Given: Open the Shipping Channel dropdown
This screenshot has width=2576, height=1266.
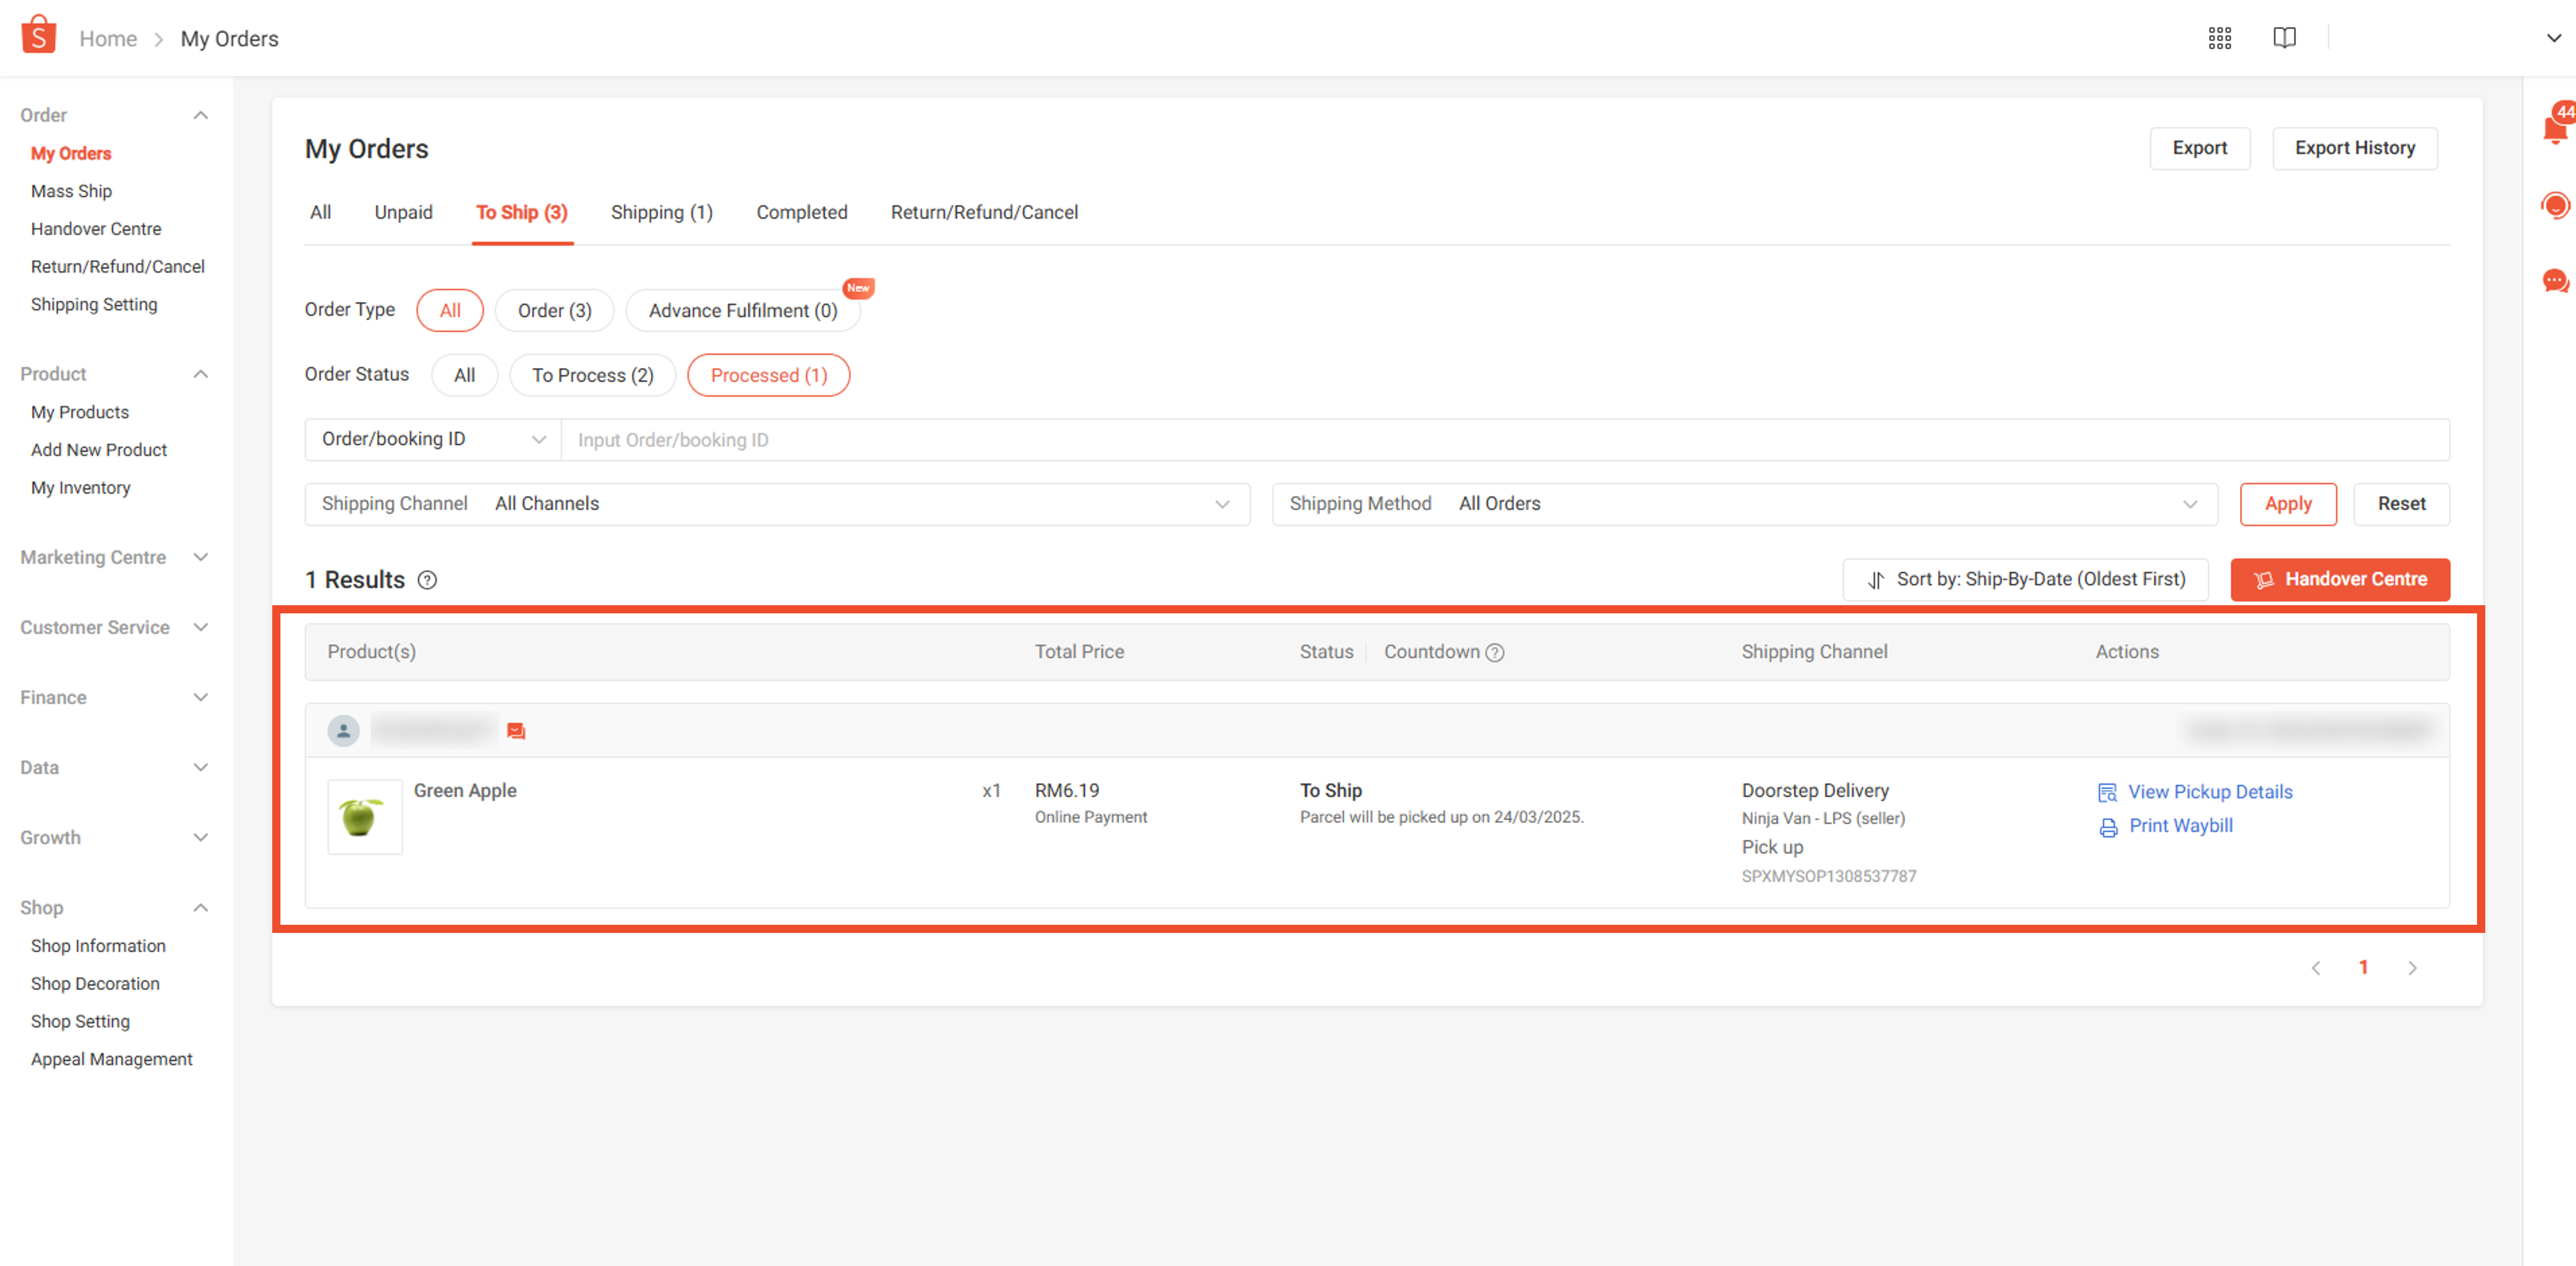Looking at the screenshot, I should tap(777, 504).
